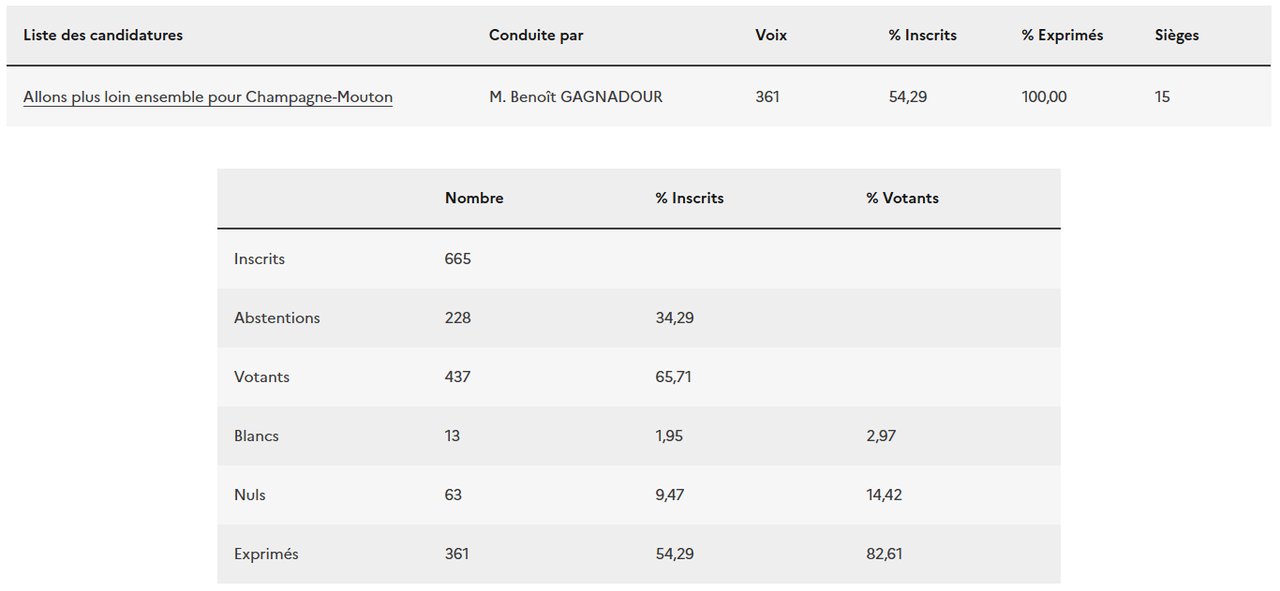
Task: Click the 100,00 expressed percentage value
Action: [x=1044, y=97]
